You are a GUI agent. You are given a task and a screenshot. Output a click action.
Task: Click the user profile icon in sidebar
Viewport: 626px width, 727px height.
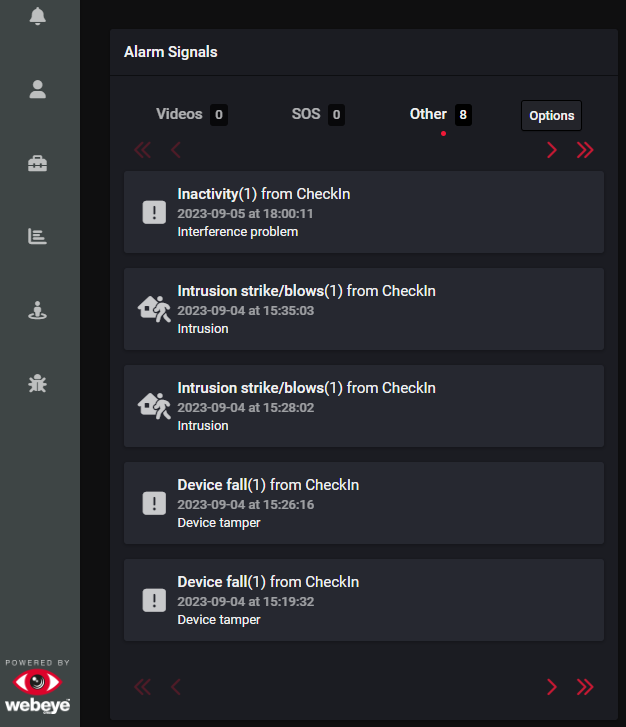pos(38,90)
